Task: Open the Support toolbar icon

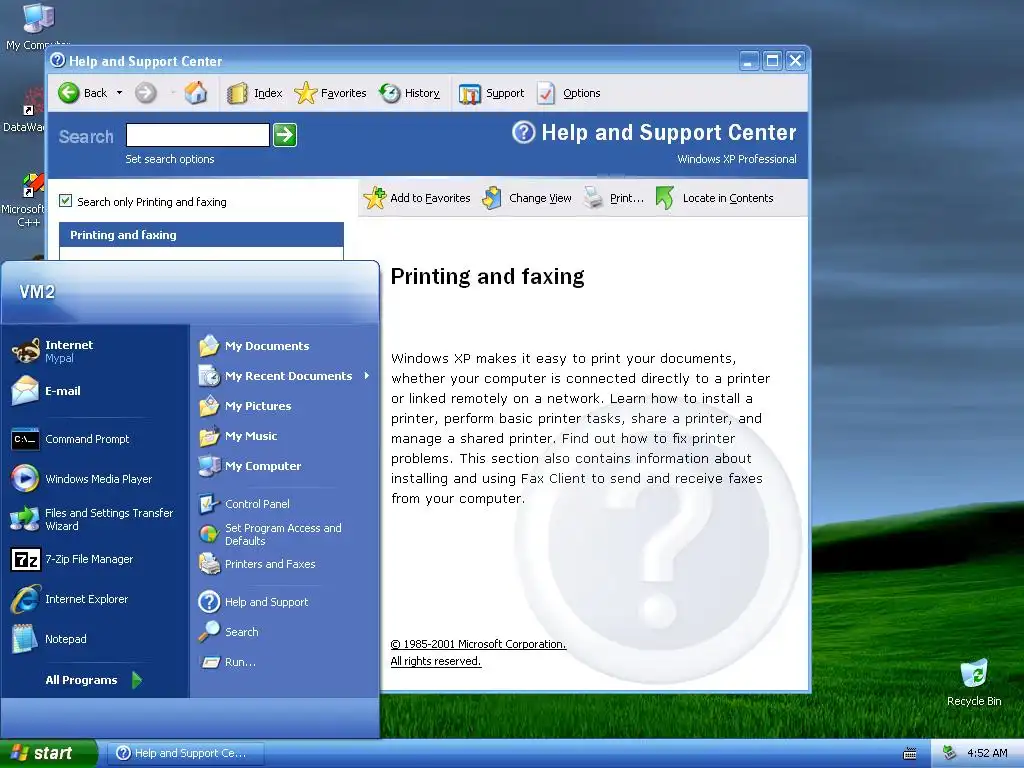Action: [x=470, y=94]
